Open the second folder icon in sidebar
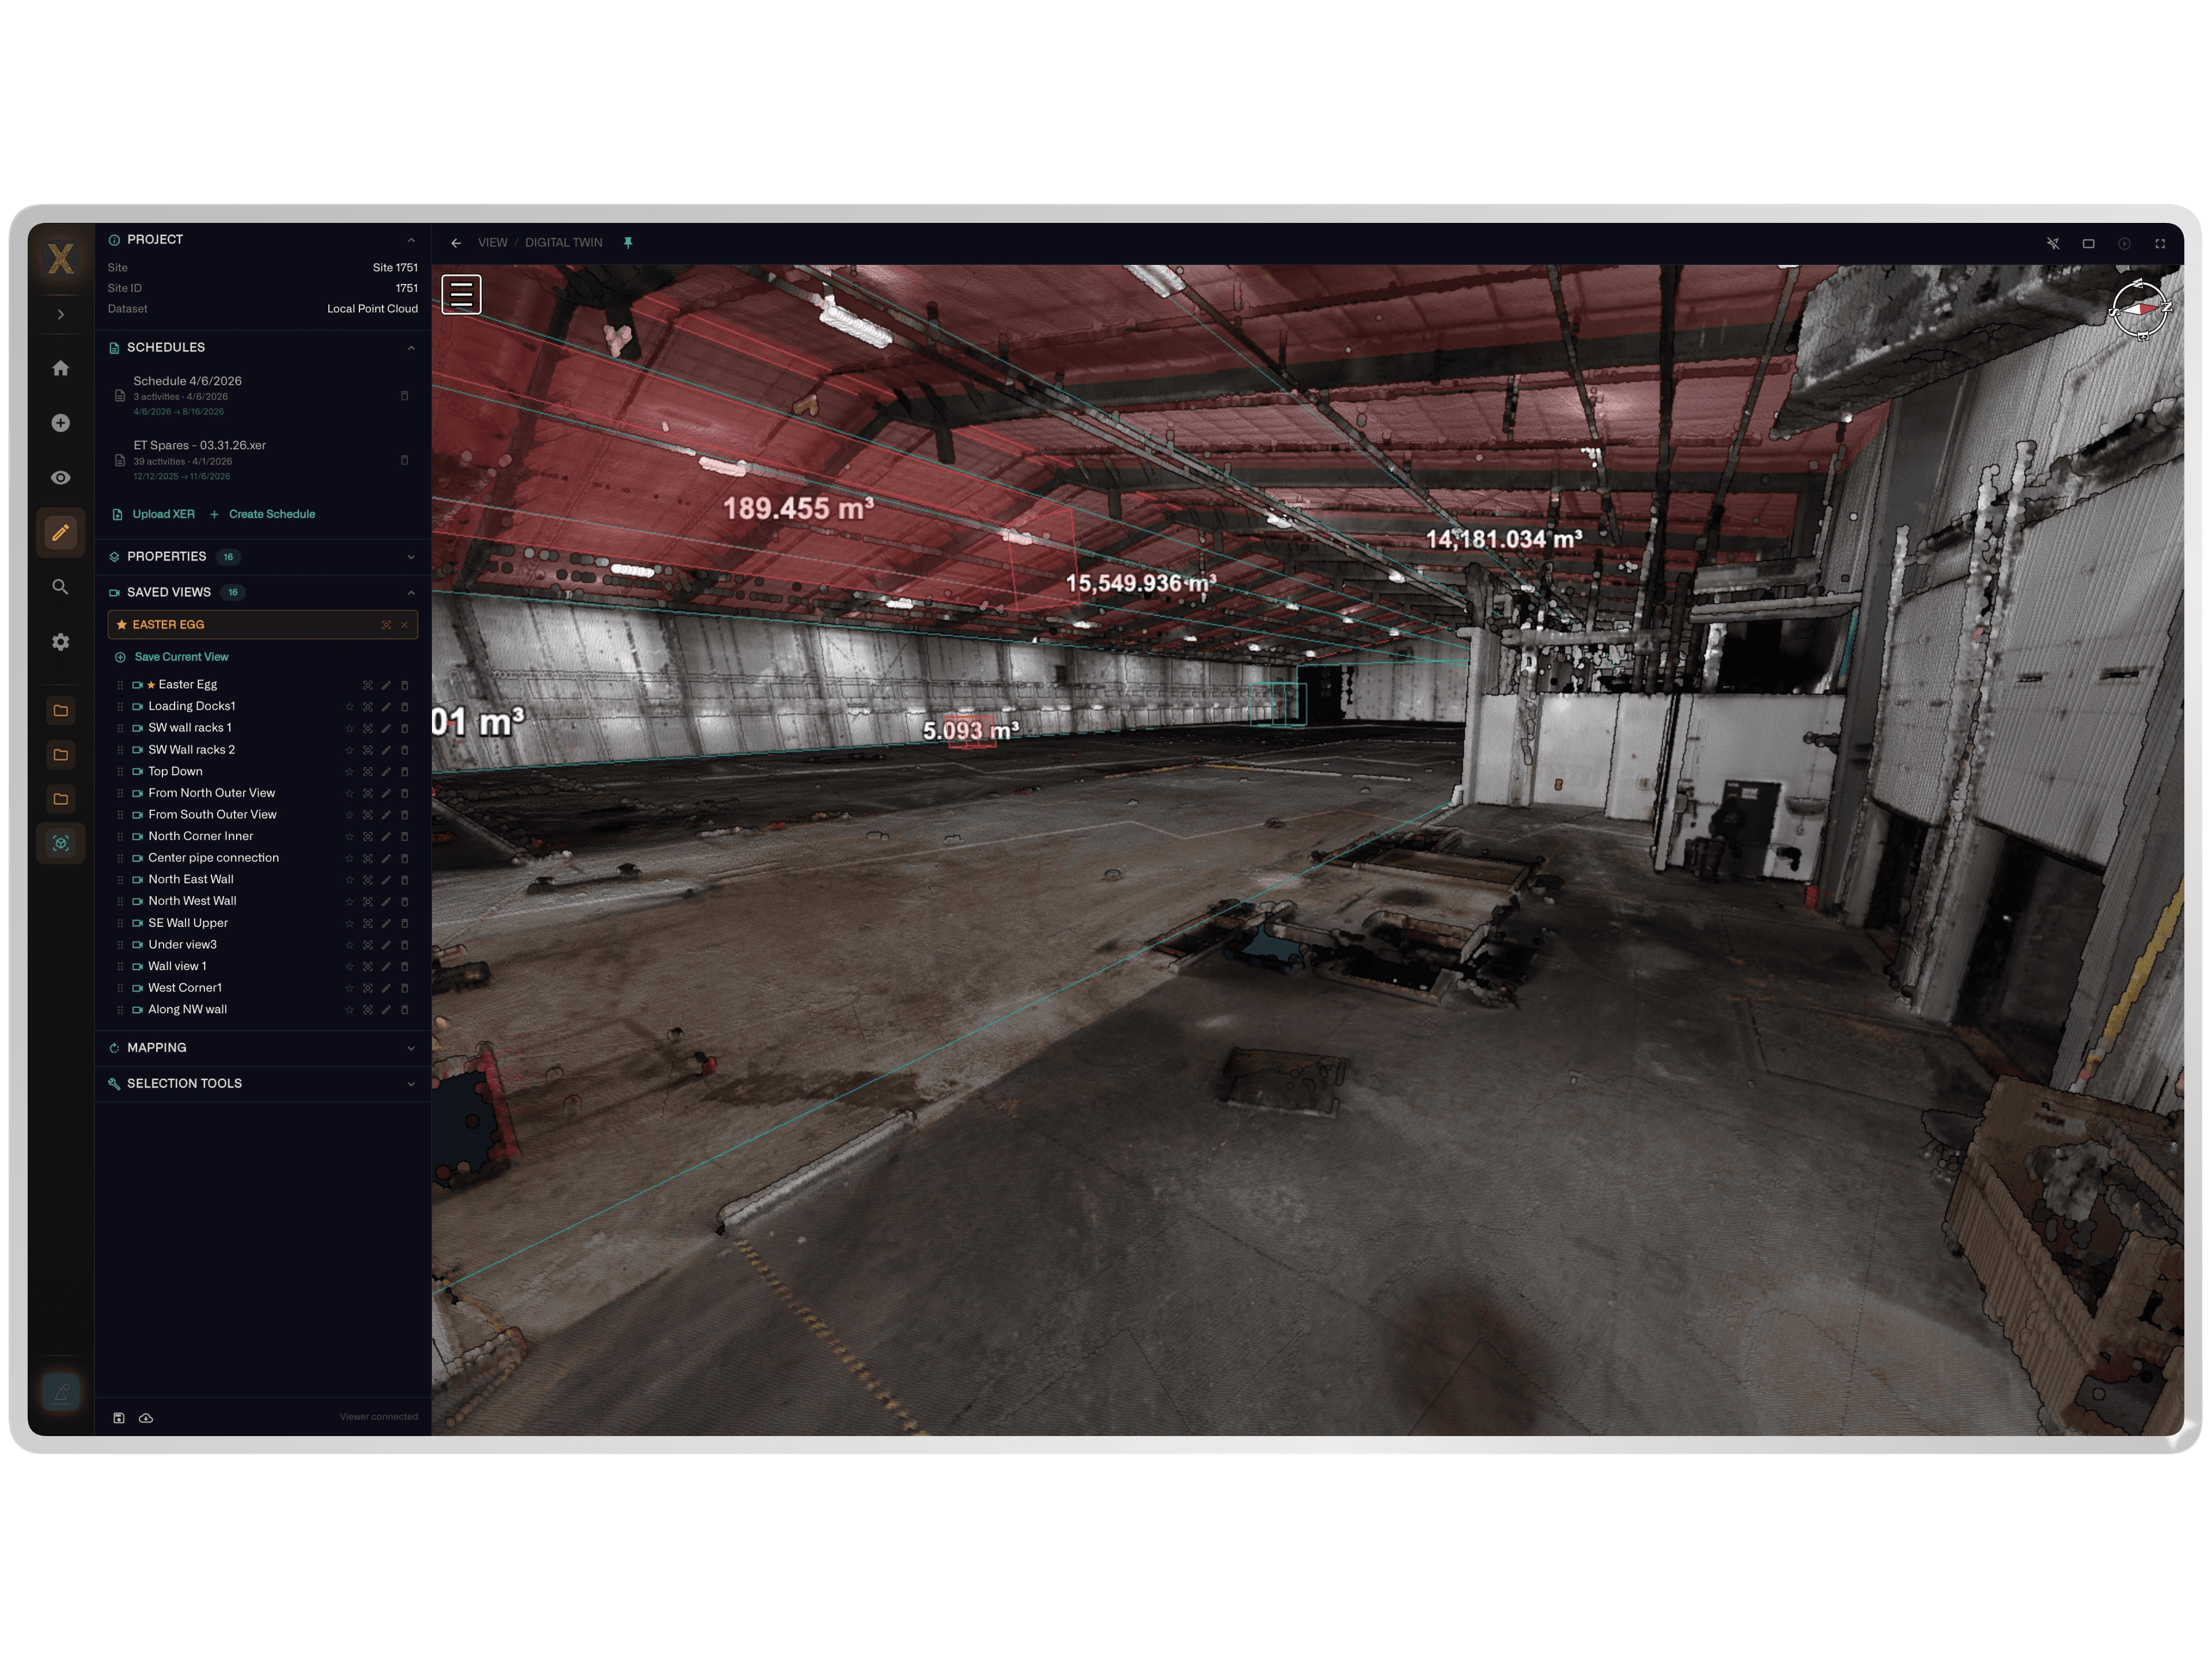This screenshot has height=1659, width=2212. point(61,755)
